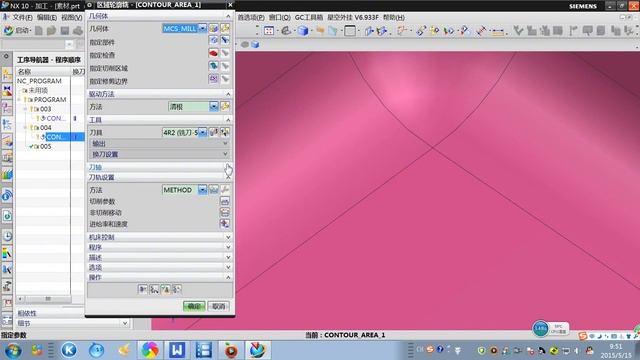Show the specified part flashlight icon
Screen dimensions: 640x360
tap(225, 40)
